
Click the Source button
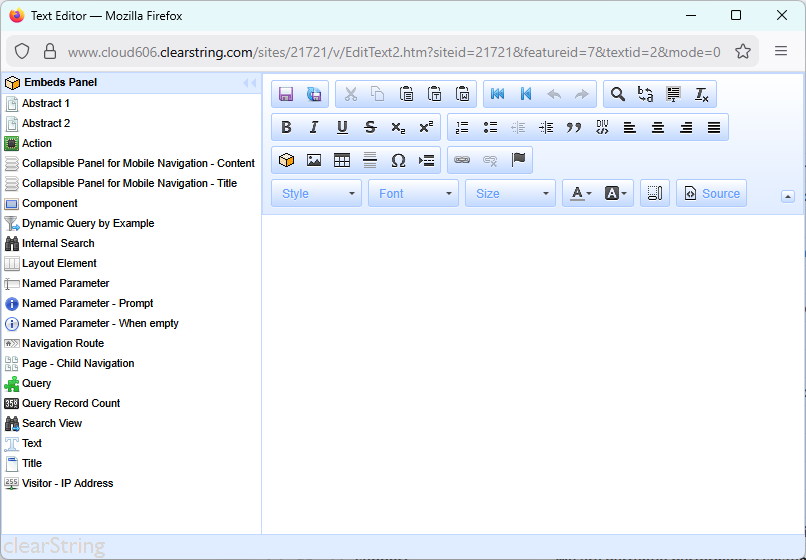pyautogui.click(x=711, y=194)
